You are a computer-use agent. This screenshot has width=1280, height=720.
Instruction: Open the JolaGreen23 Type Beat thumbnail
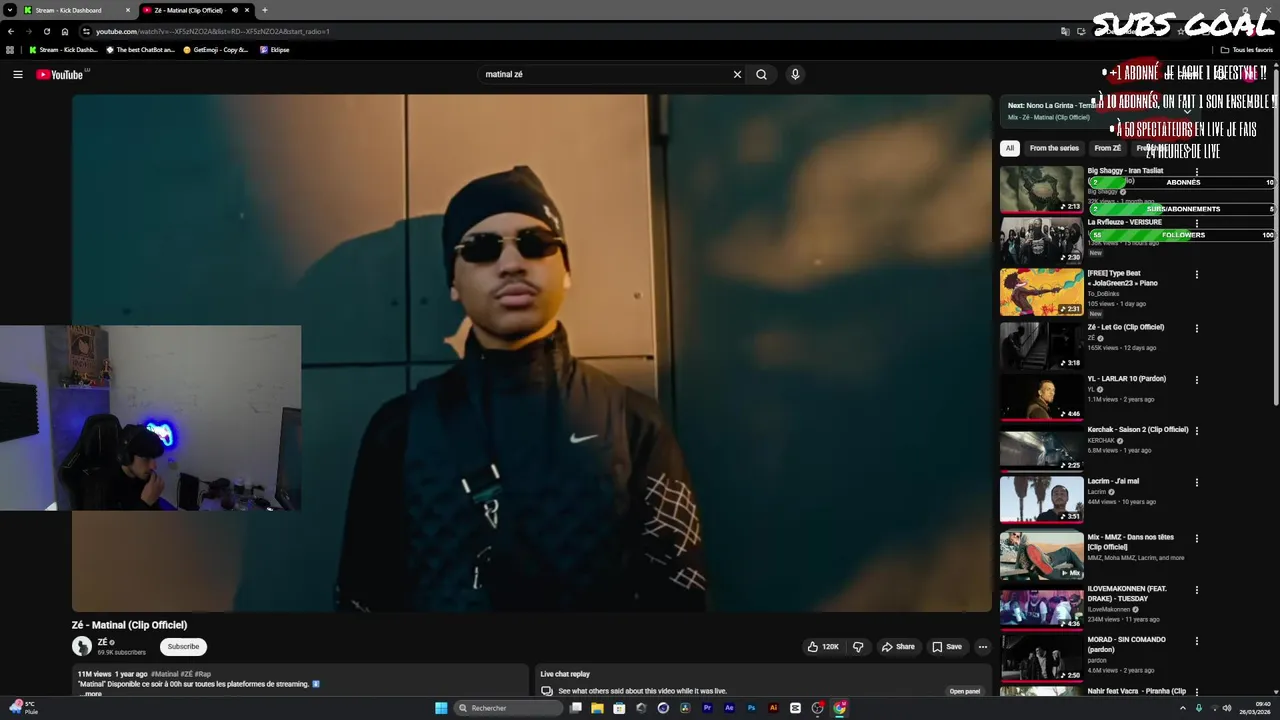tap(1041, 292)
